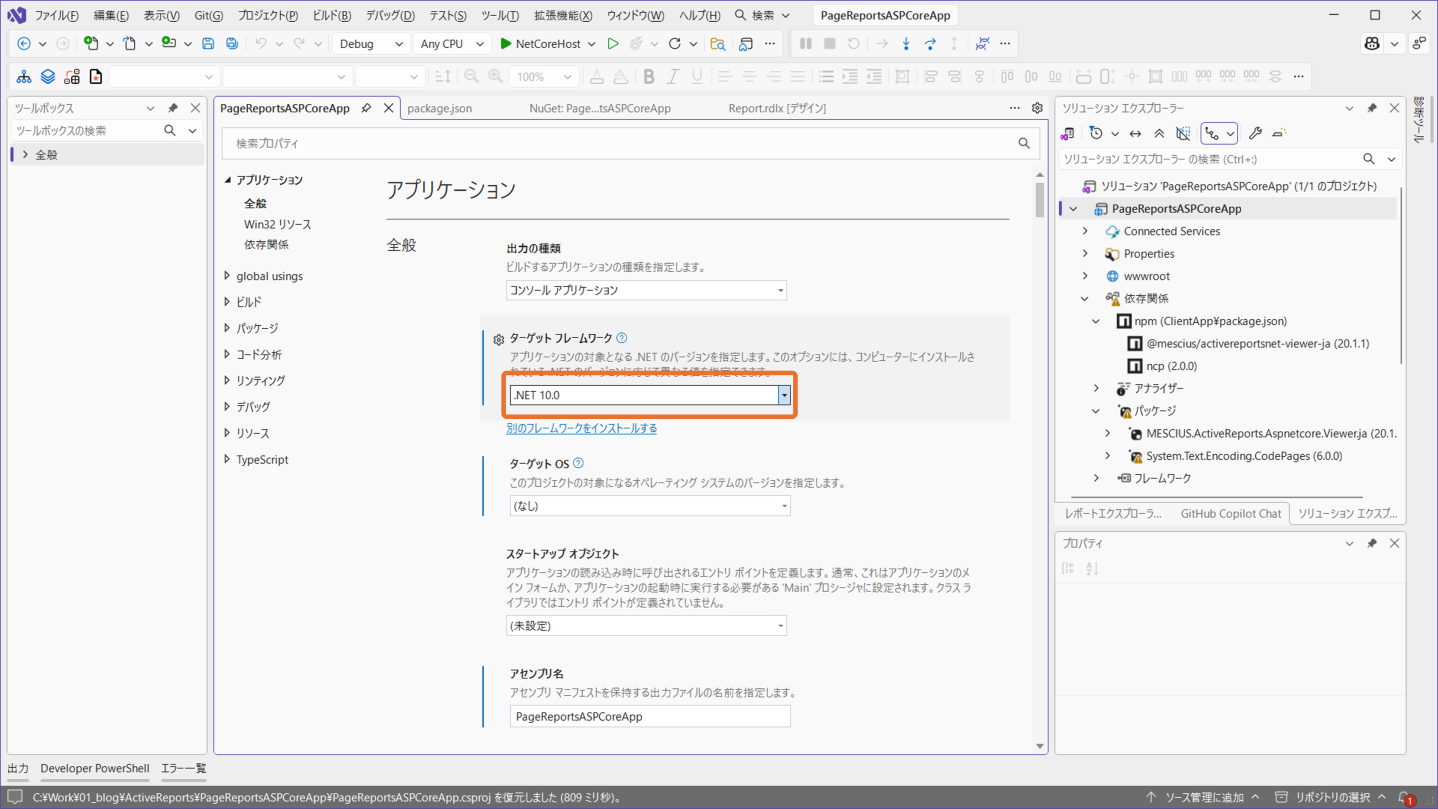
Task: Expand the Connected Services node
Action: (1085, 231)
